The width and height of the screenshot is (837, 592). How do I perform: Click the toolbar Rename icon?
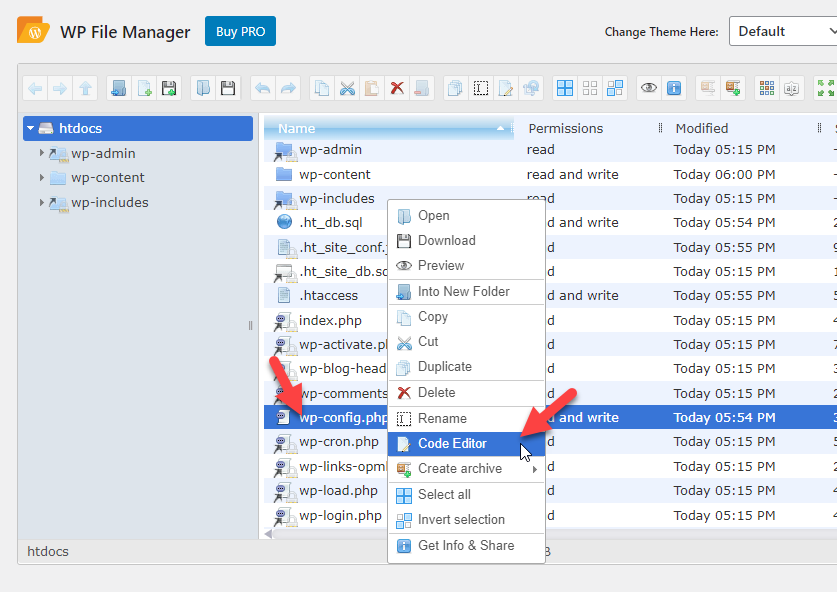point(480,88)
